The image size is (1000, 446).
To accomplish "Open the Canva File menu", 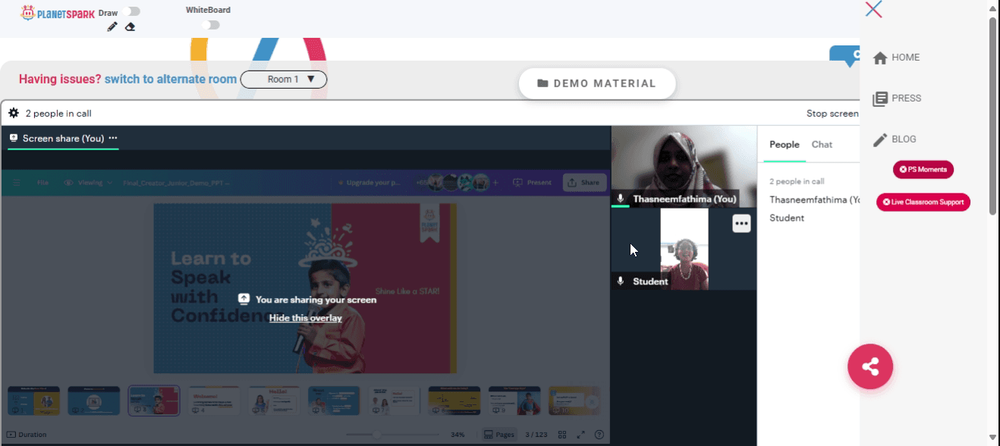I will point(43,182).
